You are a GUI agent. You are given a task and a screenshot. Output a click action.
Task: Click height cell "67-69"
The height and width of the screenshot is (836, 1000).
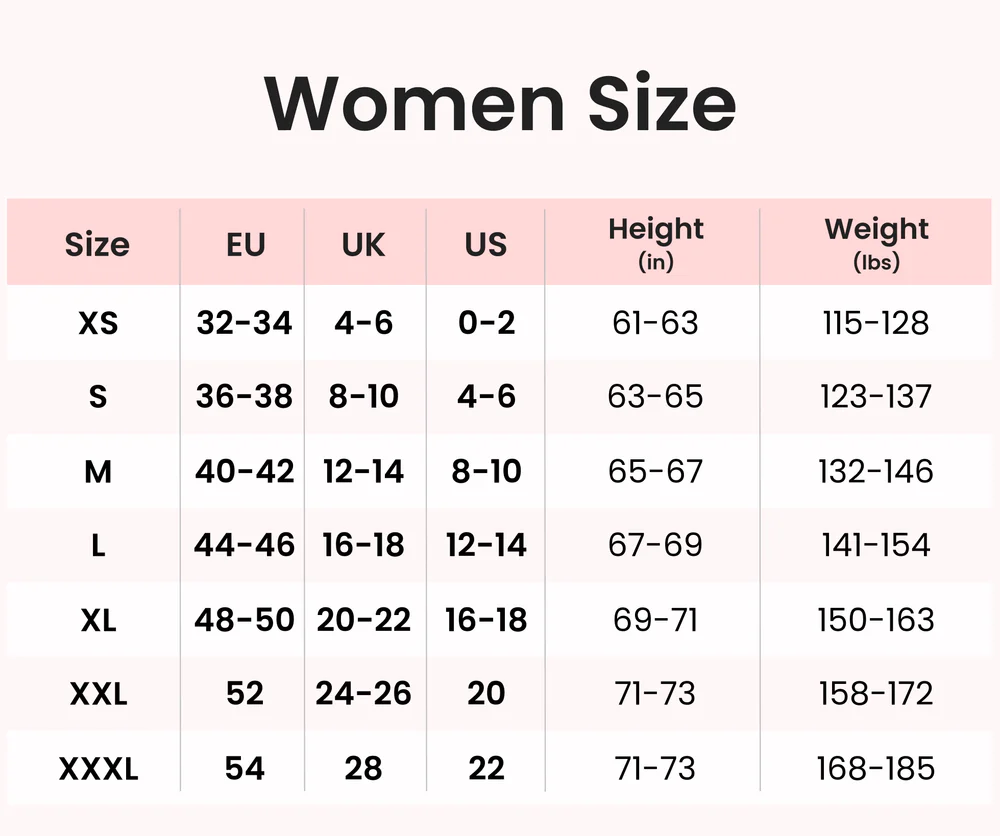pos(656,545)
